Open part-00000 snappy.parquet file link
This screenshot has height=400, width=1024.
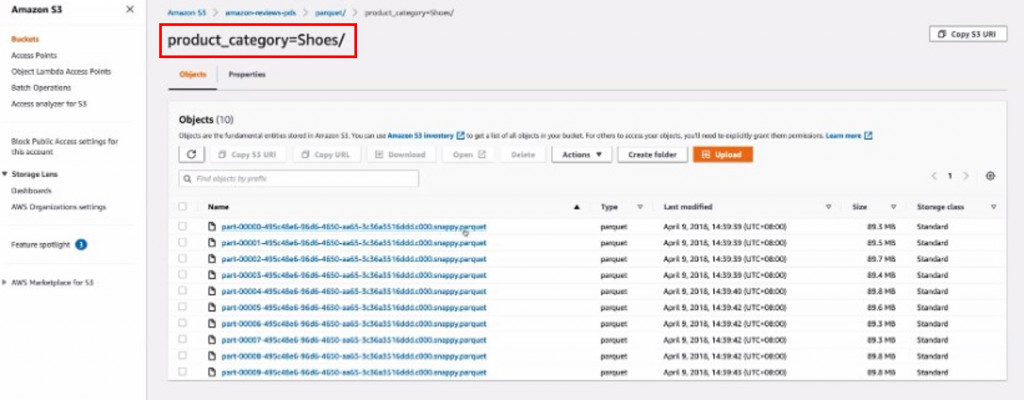tap(354, 227)
